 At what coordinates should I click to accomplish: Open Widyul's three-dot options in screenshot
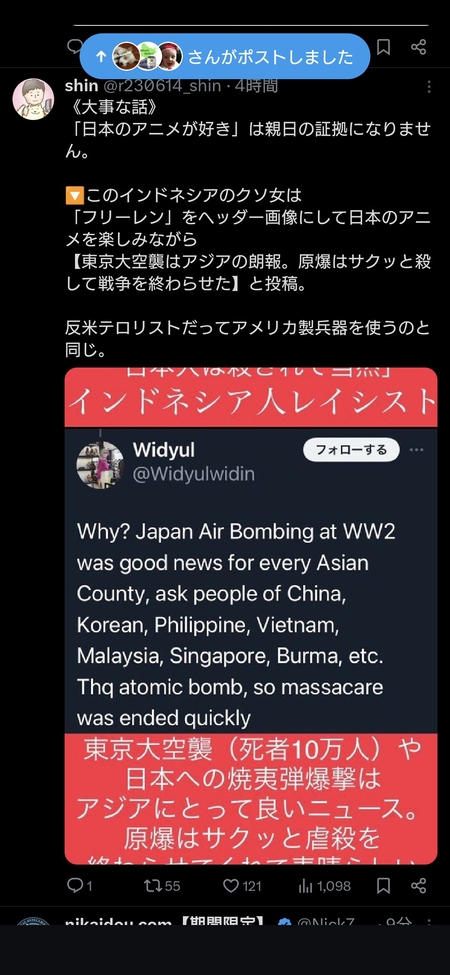tap(416, 450)
